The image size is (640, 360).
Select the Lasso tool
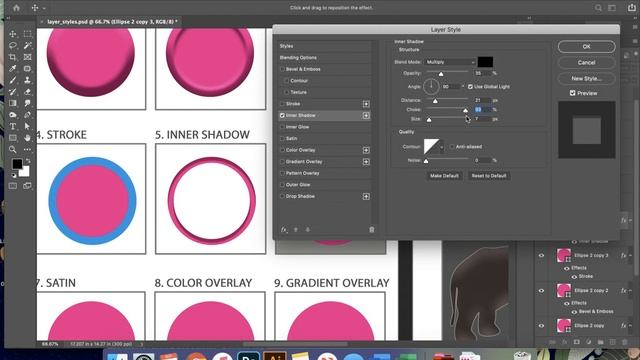point(13,45)
